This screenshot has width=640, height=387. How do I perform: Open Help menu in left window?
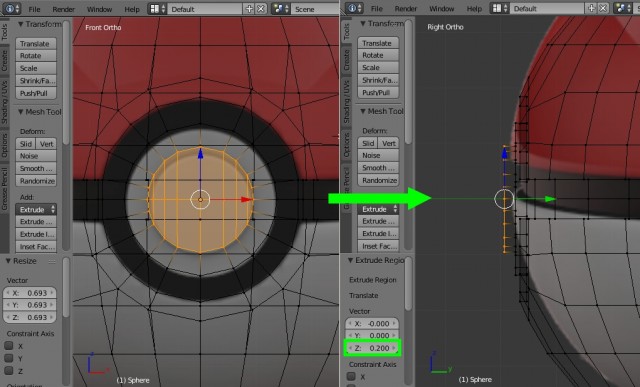point(132,9)
